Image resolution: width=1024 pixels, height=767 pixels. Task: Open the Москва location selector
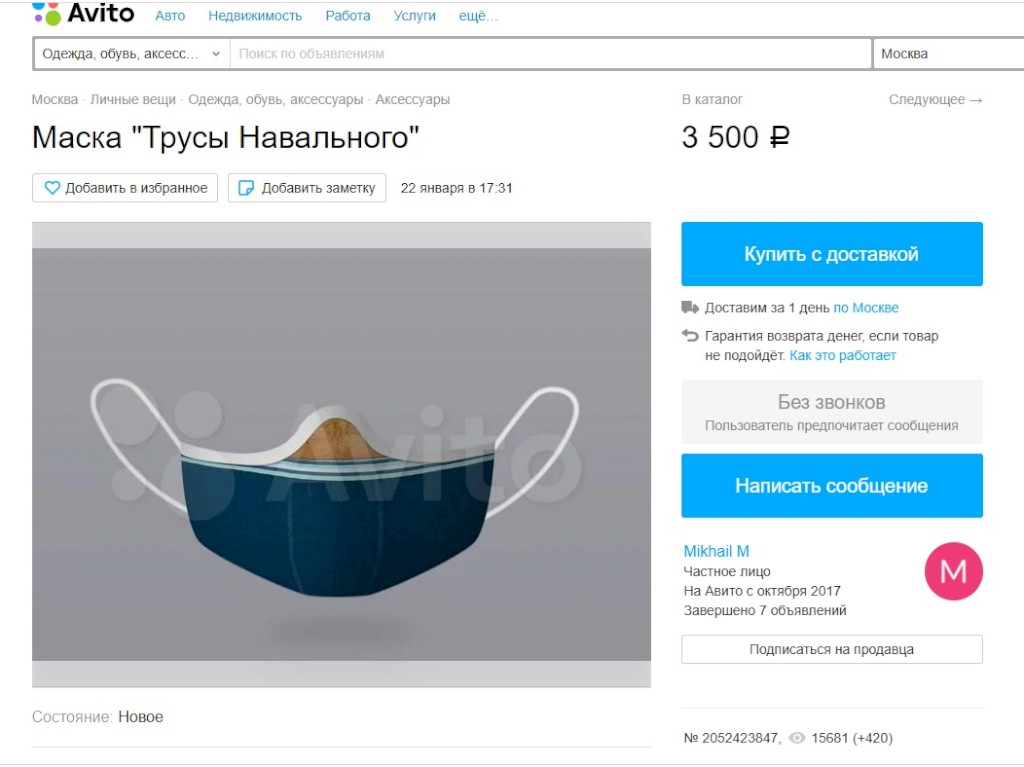pyautogui.click(x=948, y=54)
